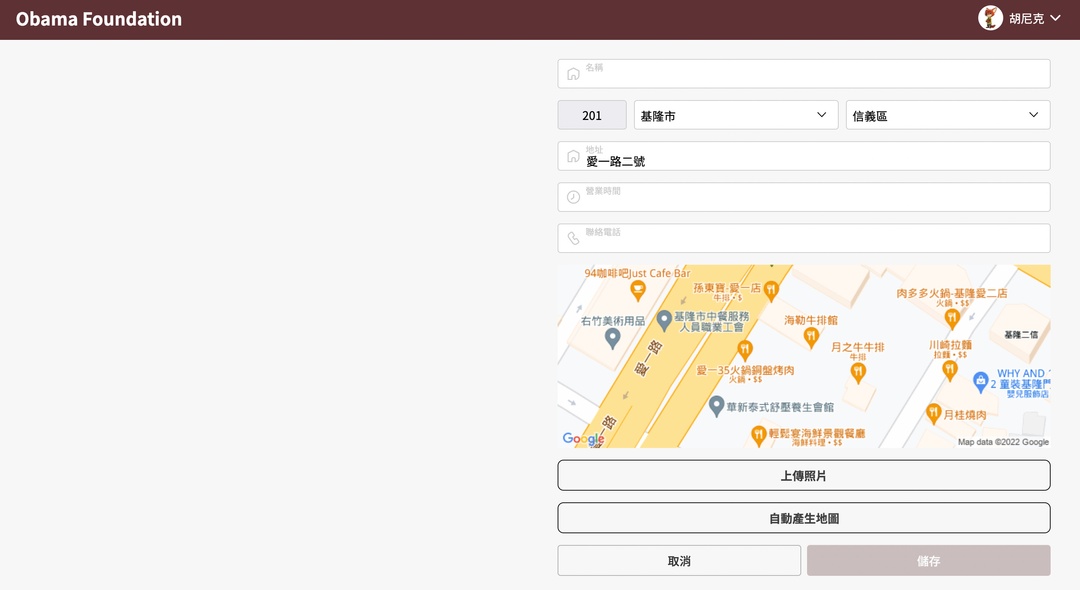Click the home icon in address field
Screen dimensions: 1080x590
tap(573, 156)
